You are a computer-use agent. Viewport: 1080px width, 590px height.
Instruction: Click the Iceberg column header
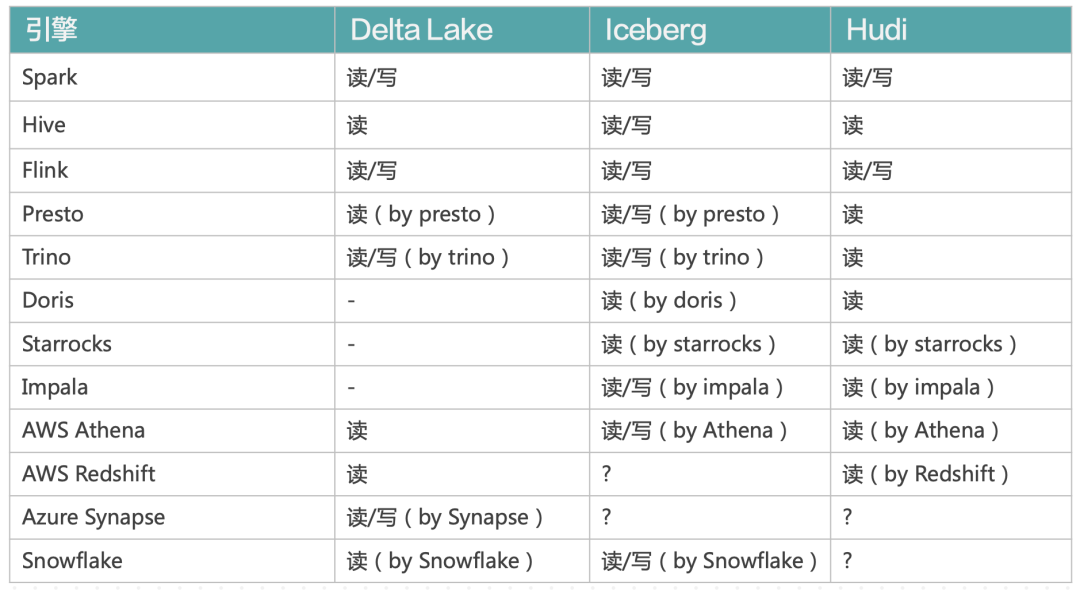655,29
